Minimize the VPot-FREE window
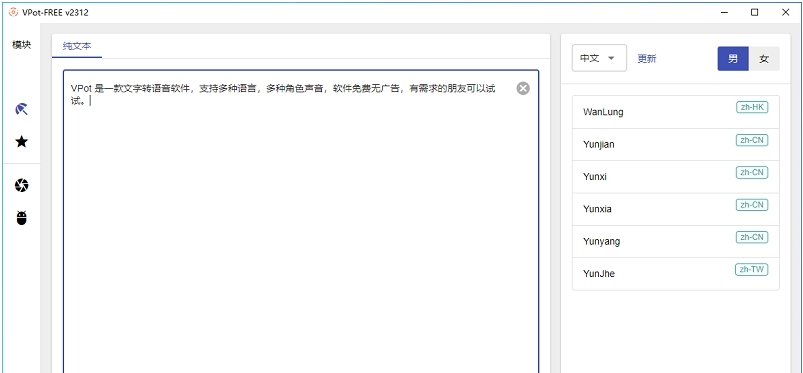Image resolution: width=803 pixels, height=373 pixels. [724, 12]
